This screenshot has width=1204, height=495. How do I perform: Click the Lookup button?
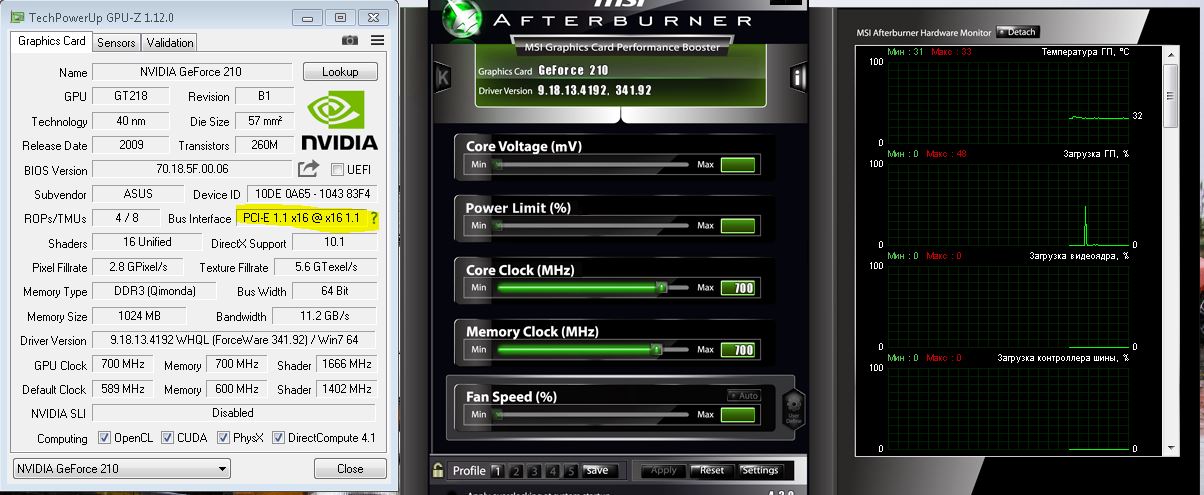(340, 72)
